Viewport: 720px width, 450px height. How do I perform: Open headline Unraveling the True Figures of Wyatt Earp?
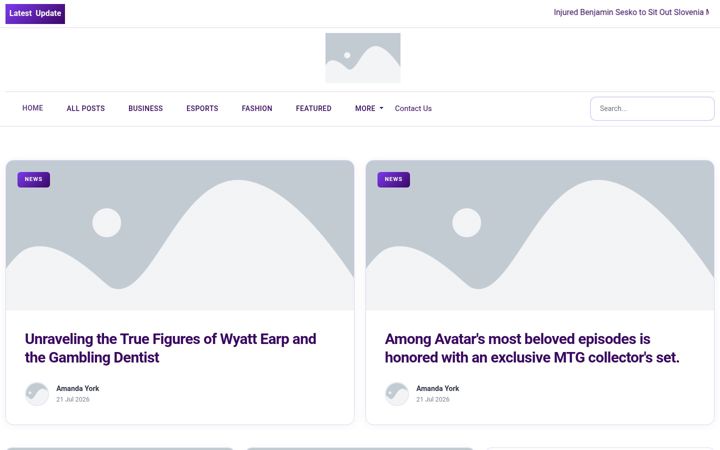coord(170,348)
